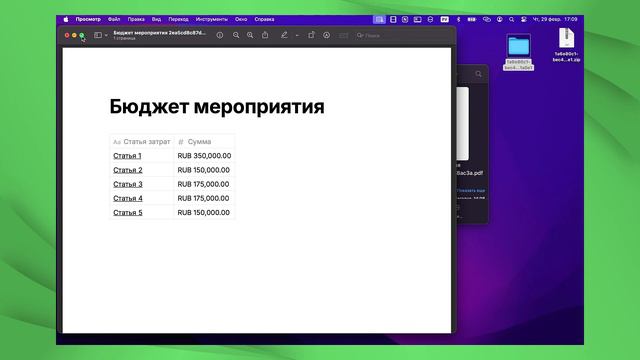Viewport: 640px width, 360px height.
Task: Open the Справка menu
Action: point(264,19)
